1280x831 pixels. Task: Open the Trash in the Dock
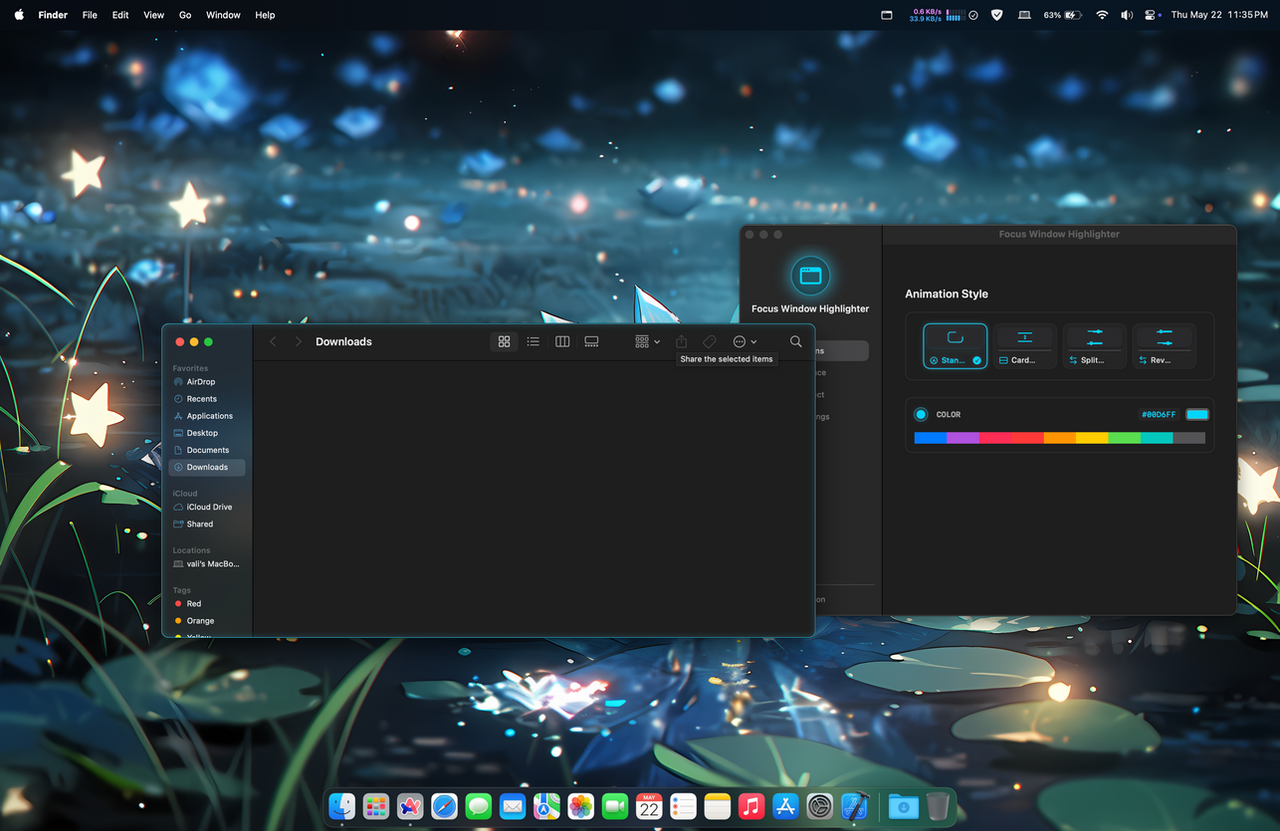click(x=937, y=806)
